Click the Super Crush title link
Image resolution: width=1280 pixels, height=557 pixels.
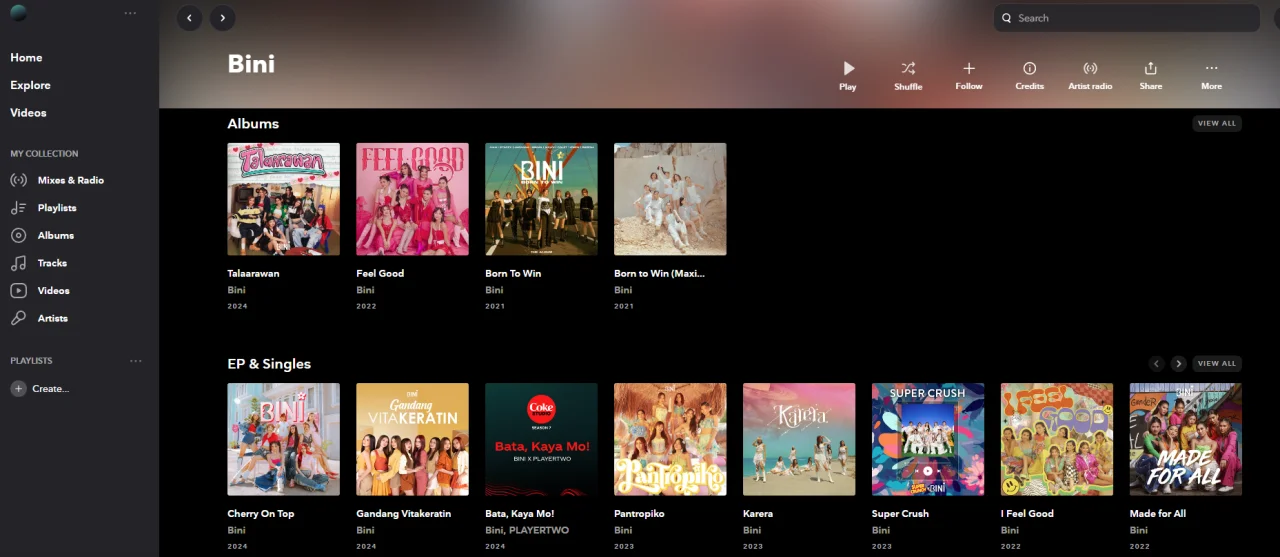901,513
